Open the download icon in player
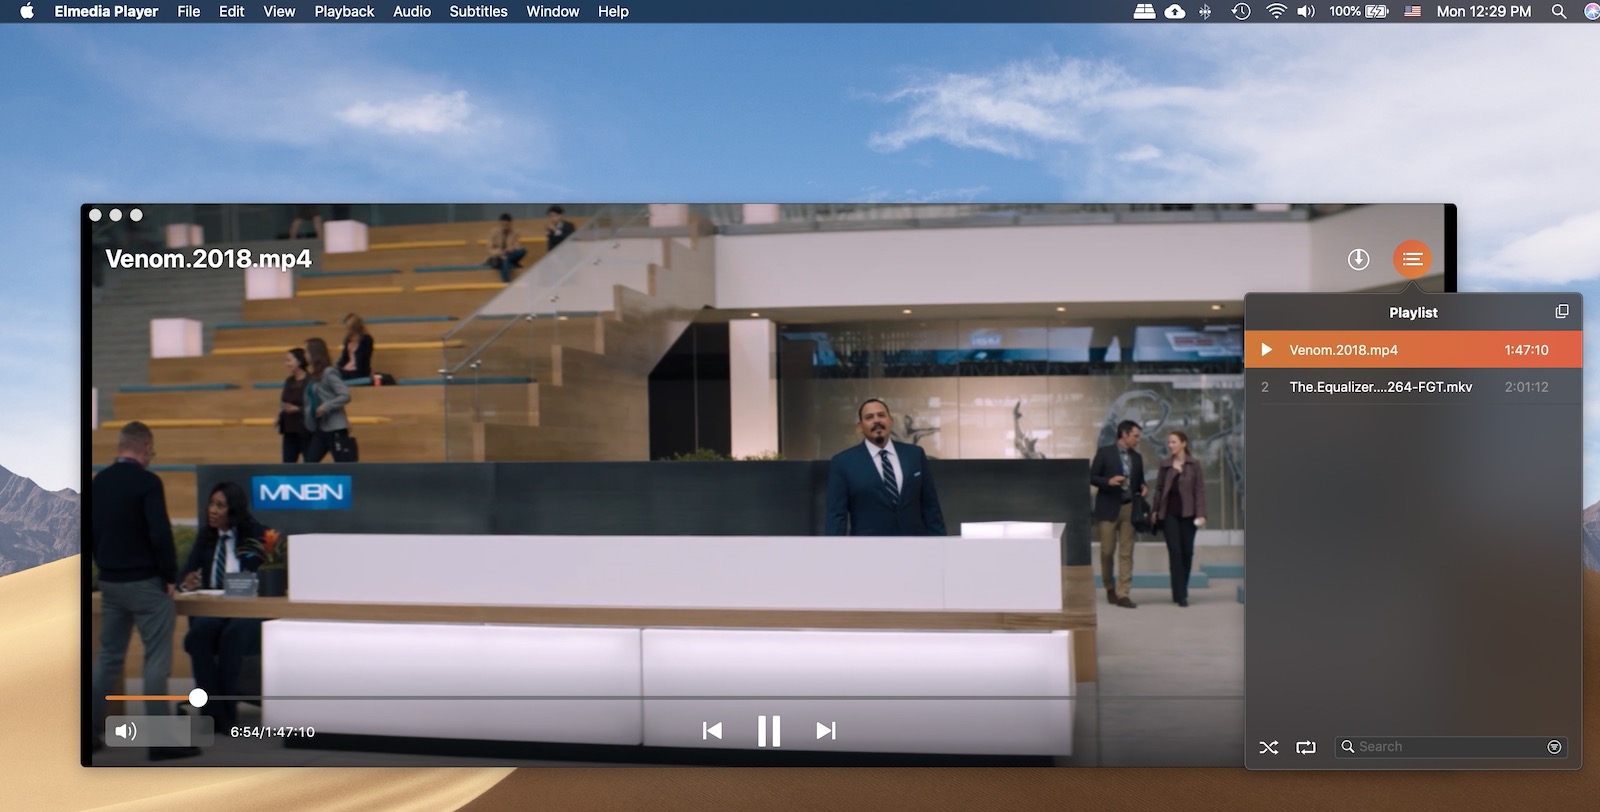The height and width of the screenshot is (812, 1600). click(x=1358, y=259)
